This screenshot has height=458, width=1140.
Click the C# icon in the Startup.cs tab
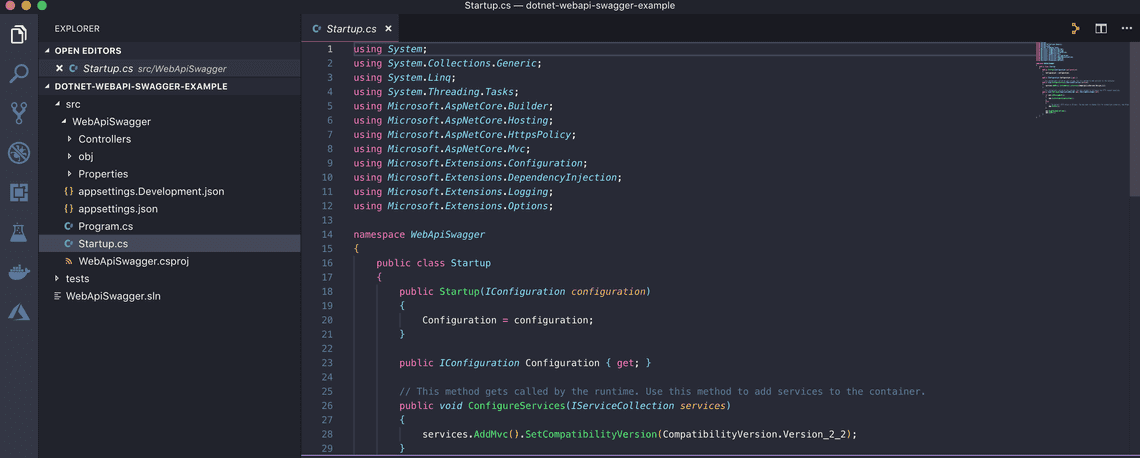click(x=316, y=29)
